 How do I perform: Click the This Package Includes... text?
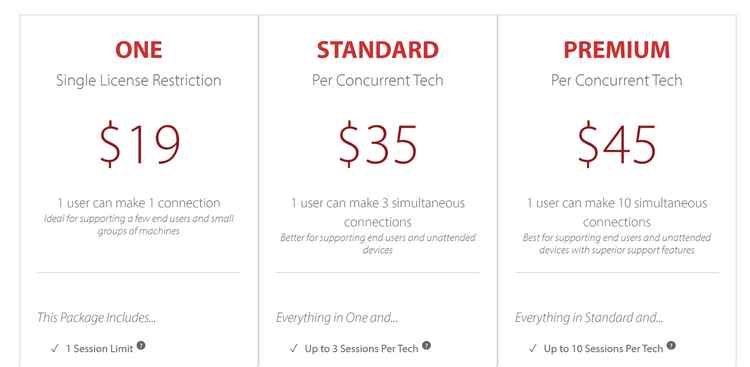pyautogui.click(x=97, y=318)
